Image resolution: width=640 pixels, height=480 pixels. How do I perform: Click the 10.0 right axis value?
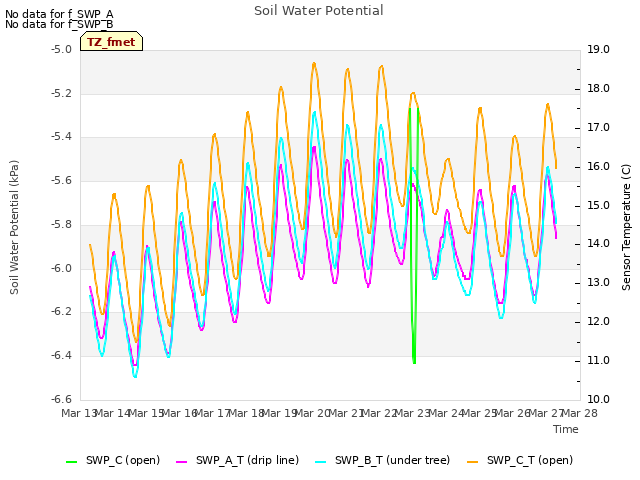(x=598, y=399)
